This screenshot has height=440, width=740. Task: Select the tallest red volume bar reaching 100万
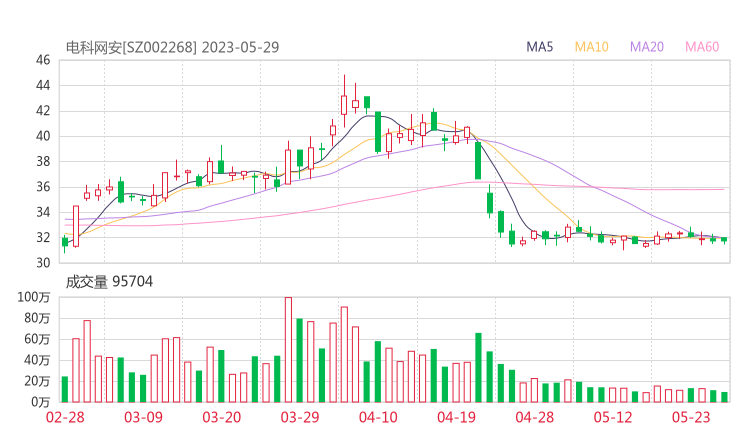click(x=288, y=350)
